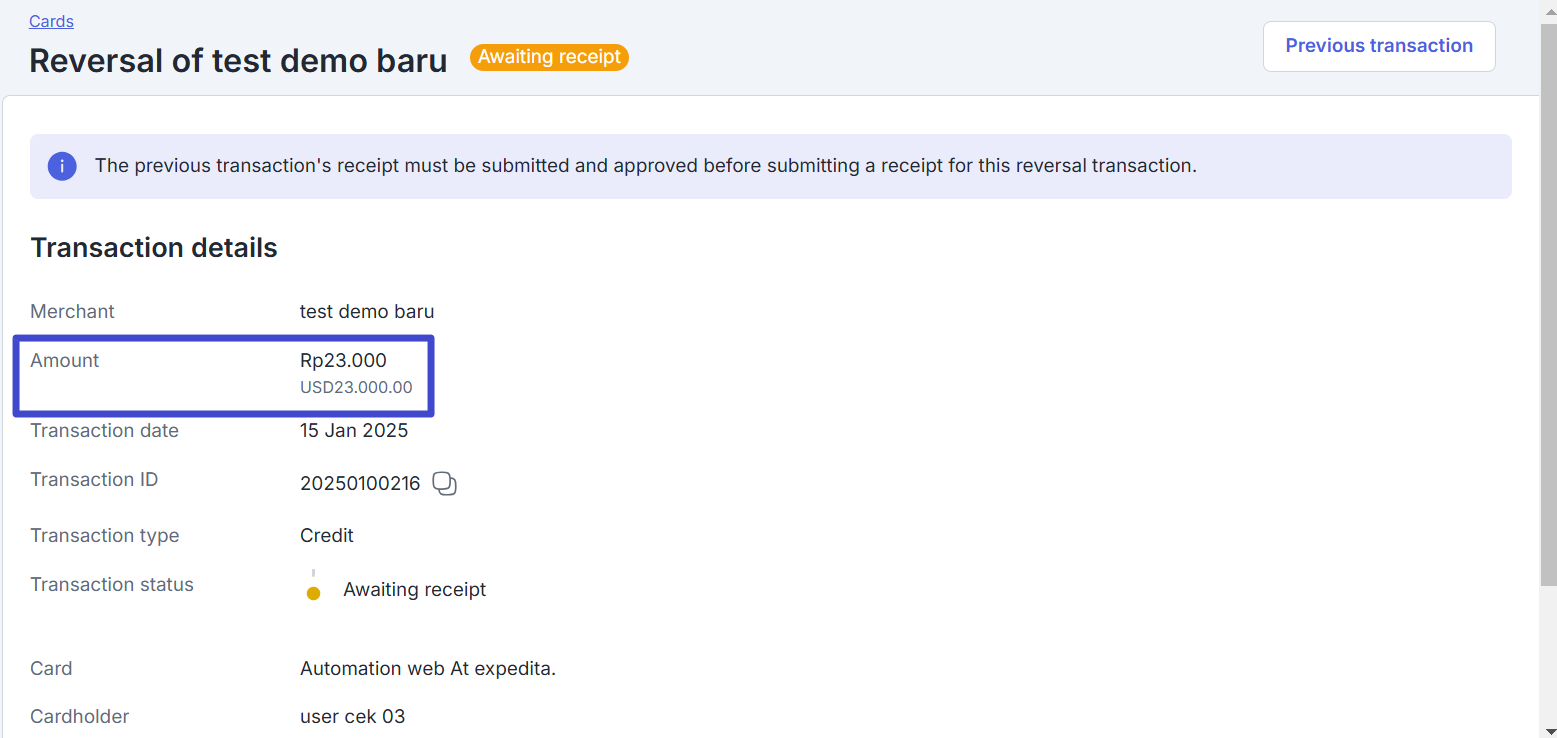Click the Credit transaction type value
The width and height of the screenshot is (1557, 738).
coord(327,536)
